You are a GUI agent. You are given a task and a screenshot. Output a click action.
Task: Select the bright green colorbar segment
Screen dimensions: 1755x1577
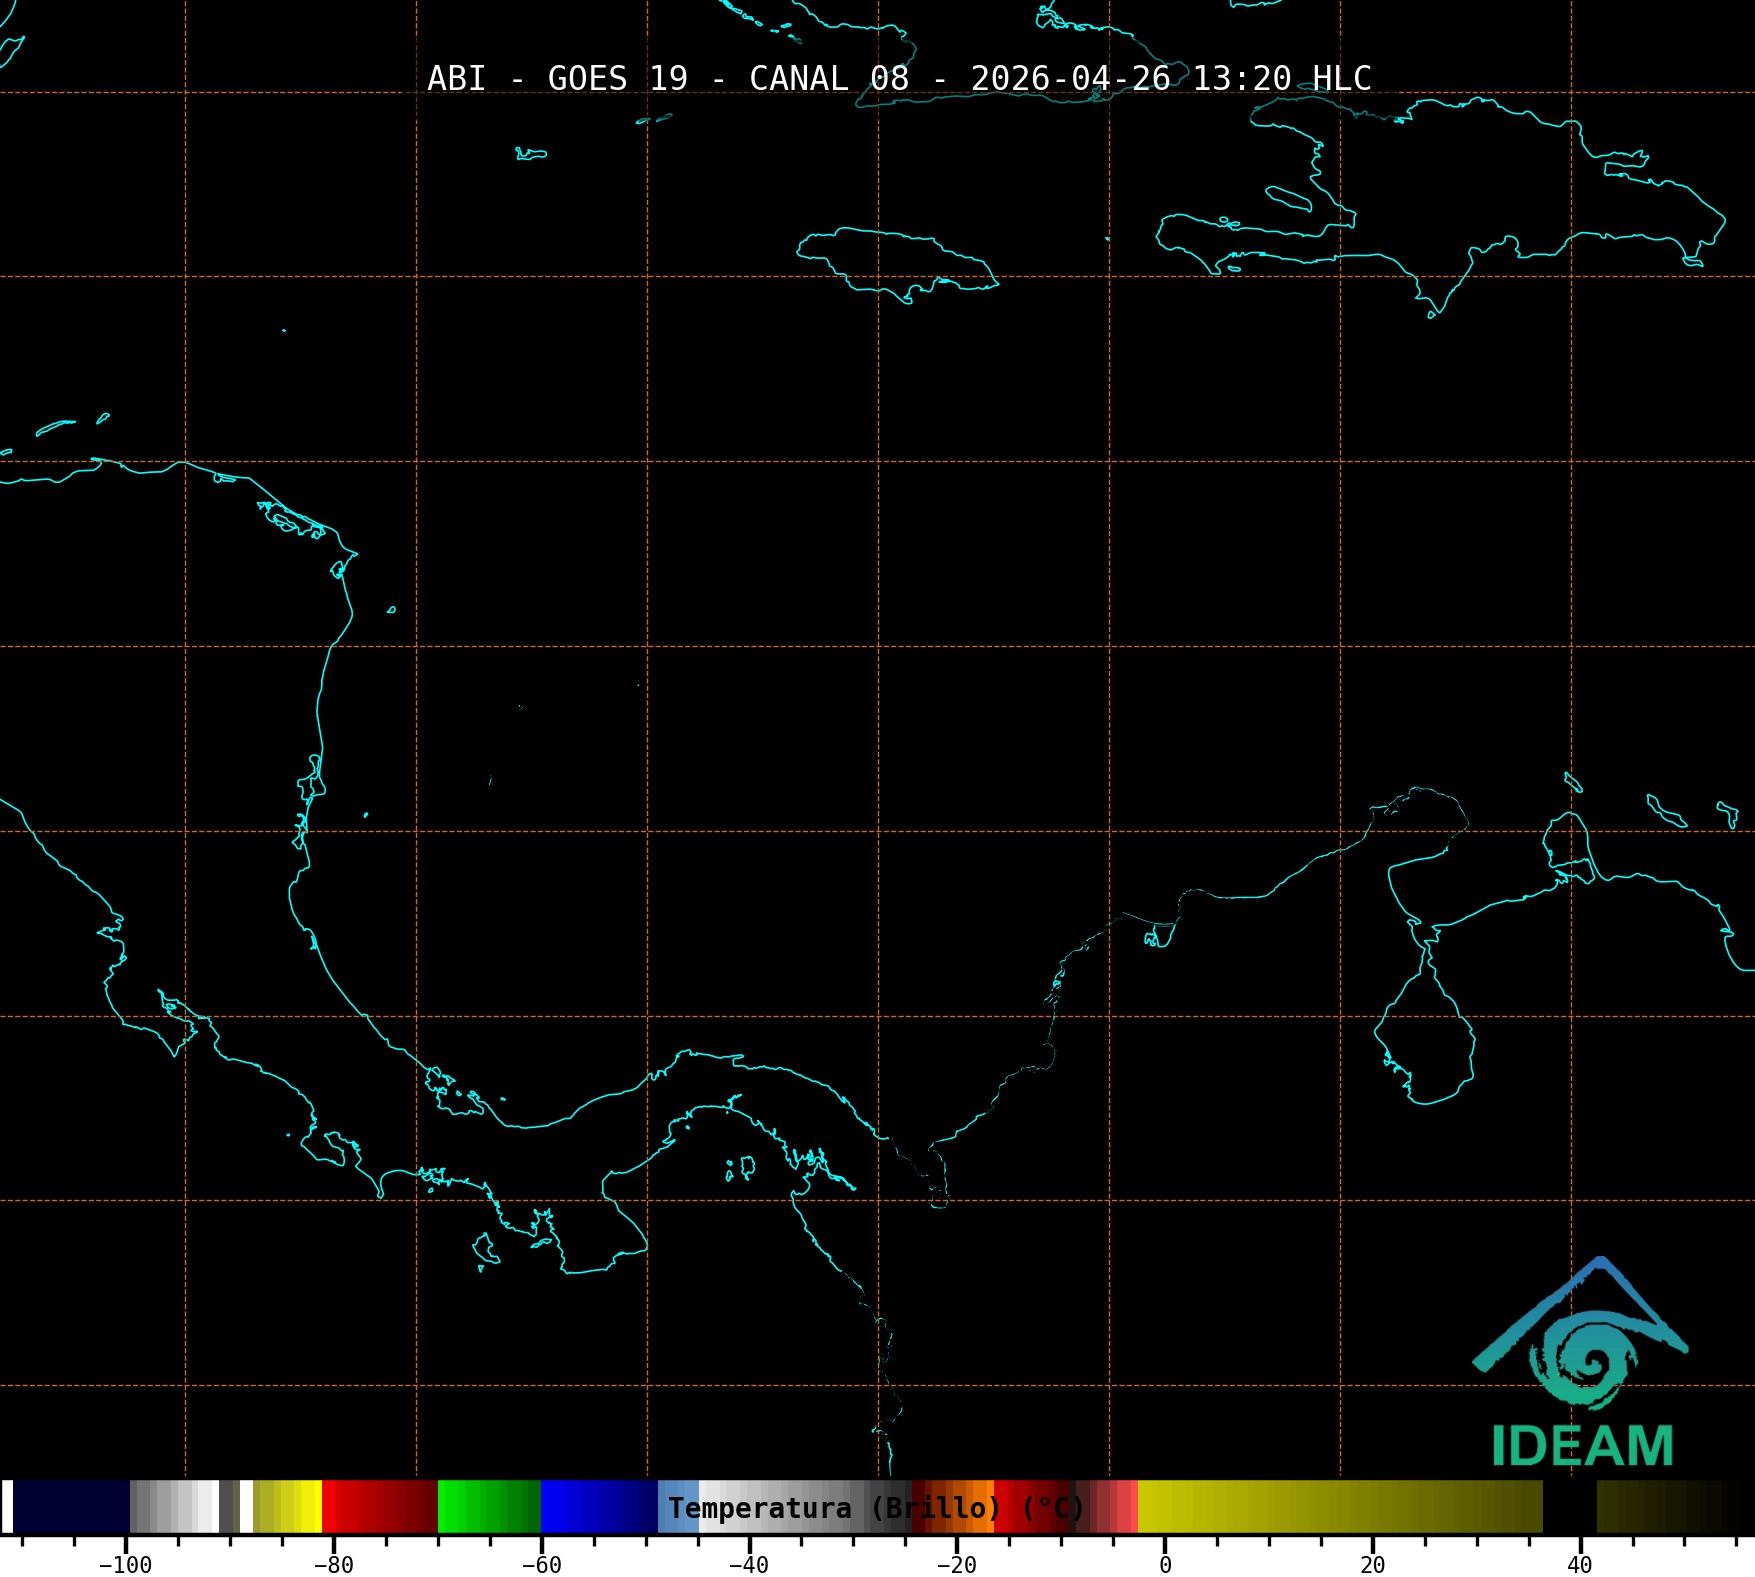coord(489,1506)
